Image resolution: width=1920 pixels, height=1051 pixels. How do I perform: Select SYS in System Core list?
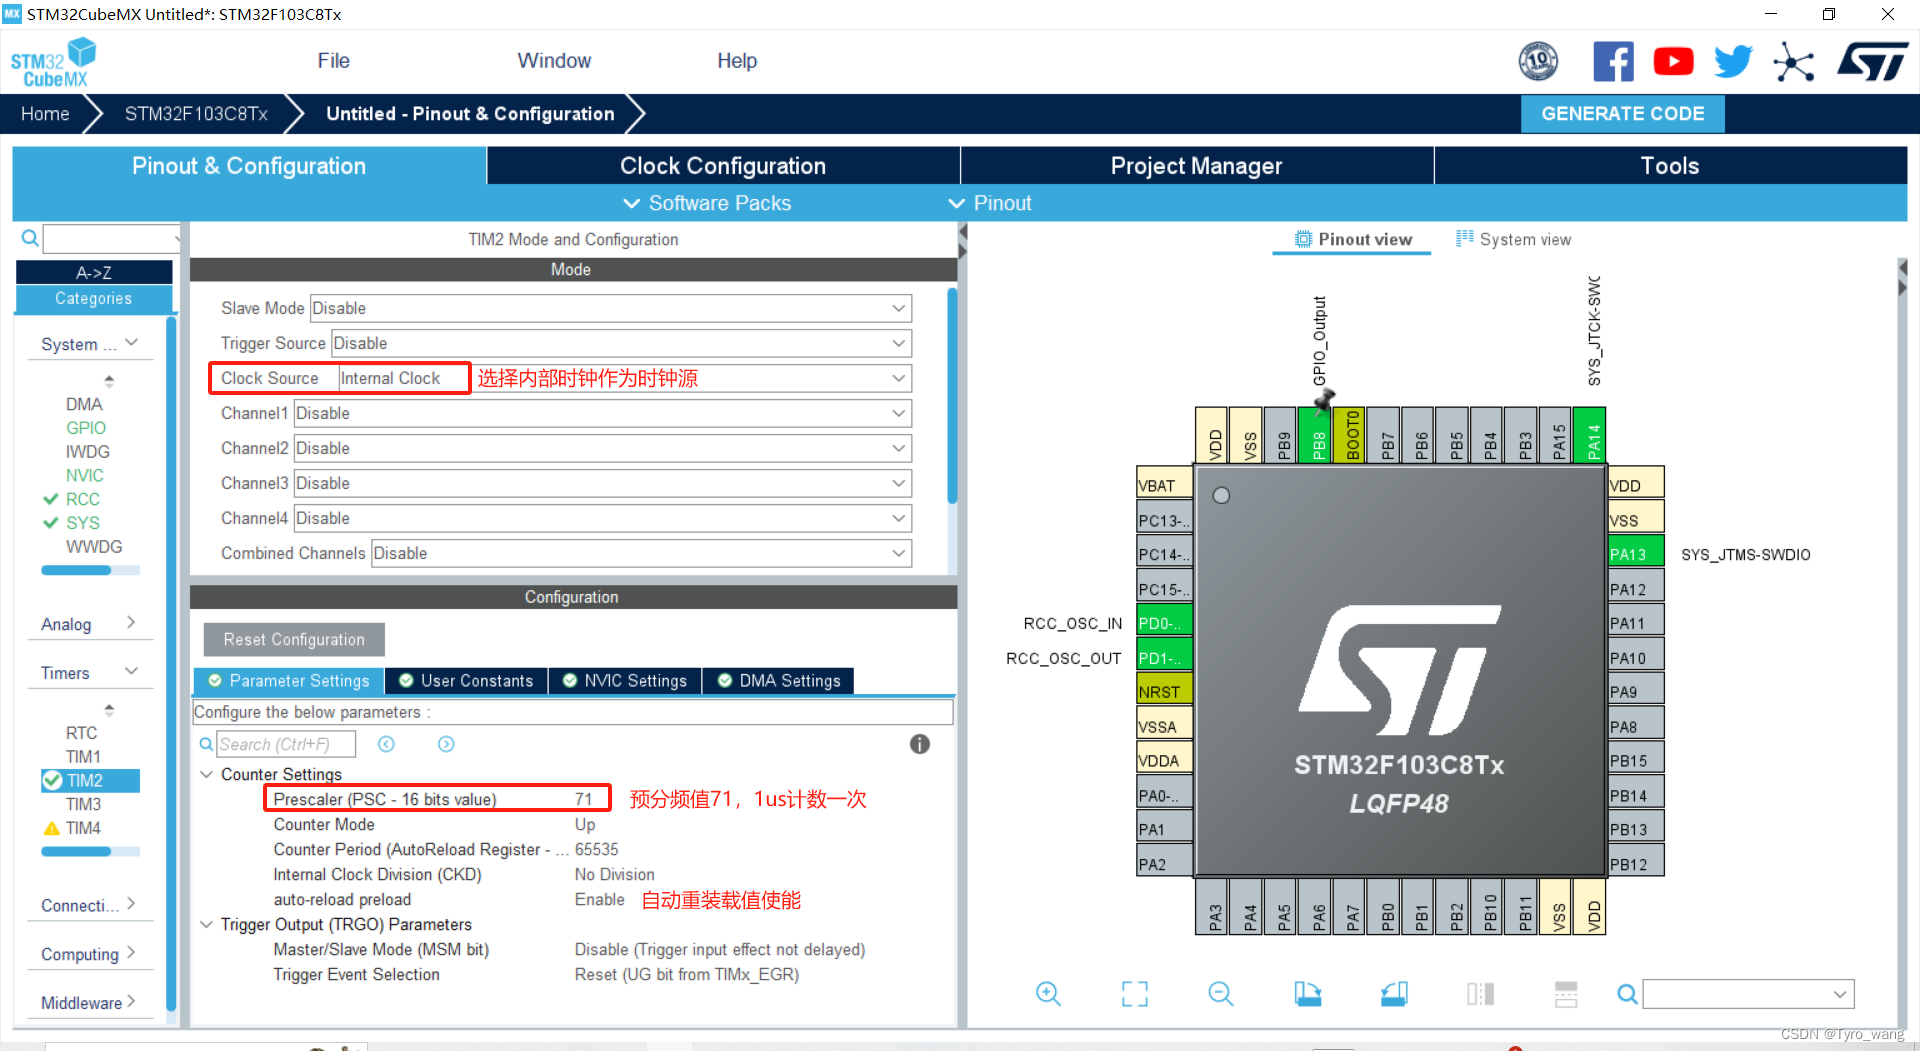coord(82,523)
